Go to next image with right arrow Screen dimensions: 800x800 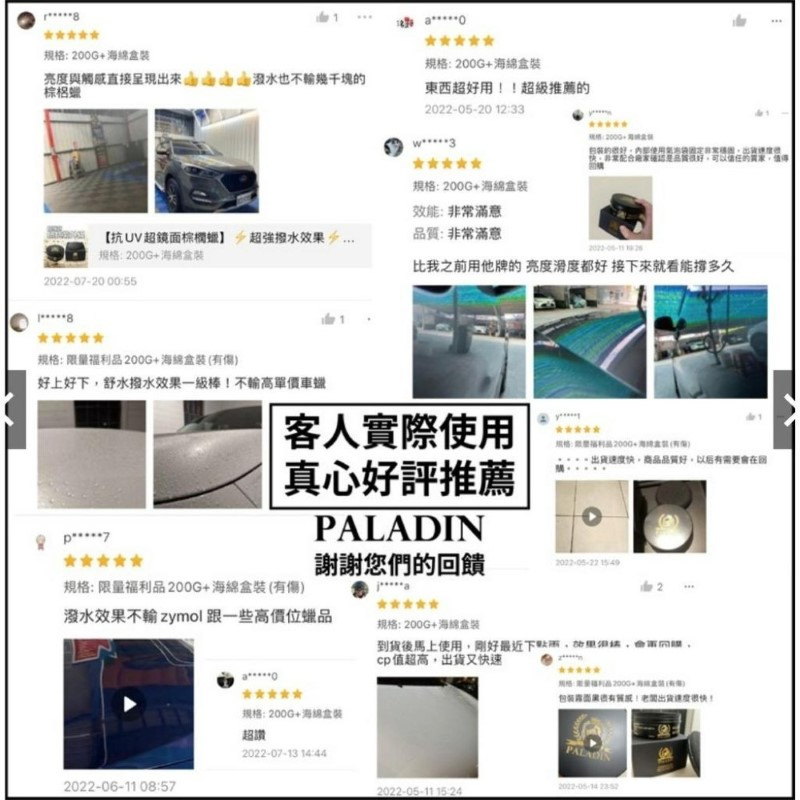[x=786, y=409]
